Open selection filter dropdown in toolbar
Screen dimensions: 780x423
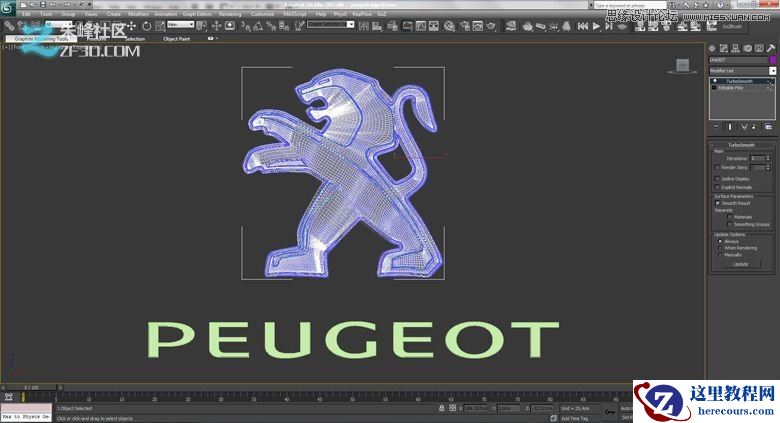coord(58,24)
